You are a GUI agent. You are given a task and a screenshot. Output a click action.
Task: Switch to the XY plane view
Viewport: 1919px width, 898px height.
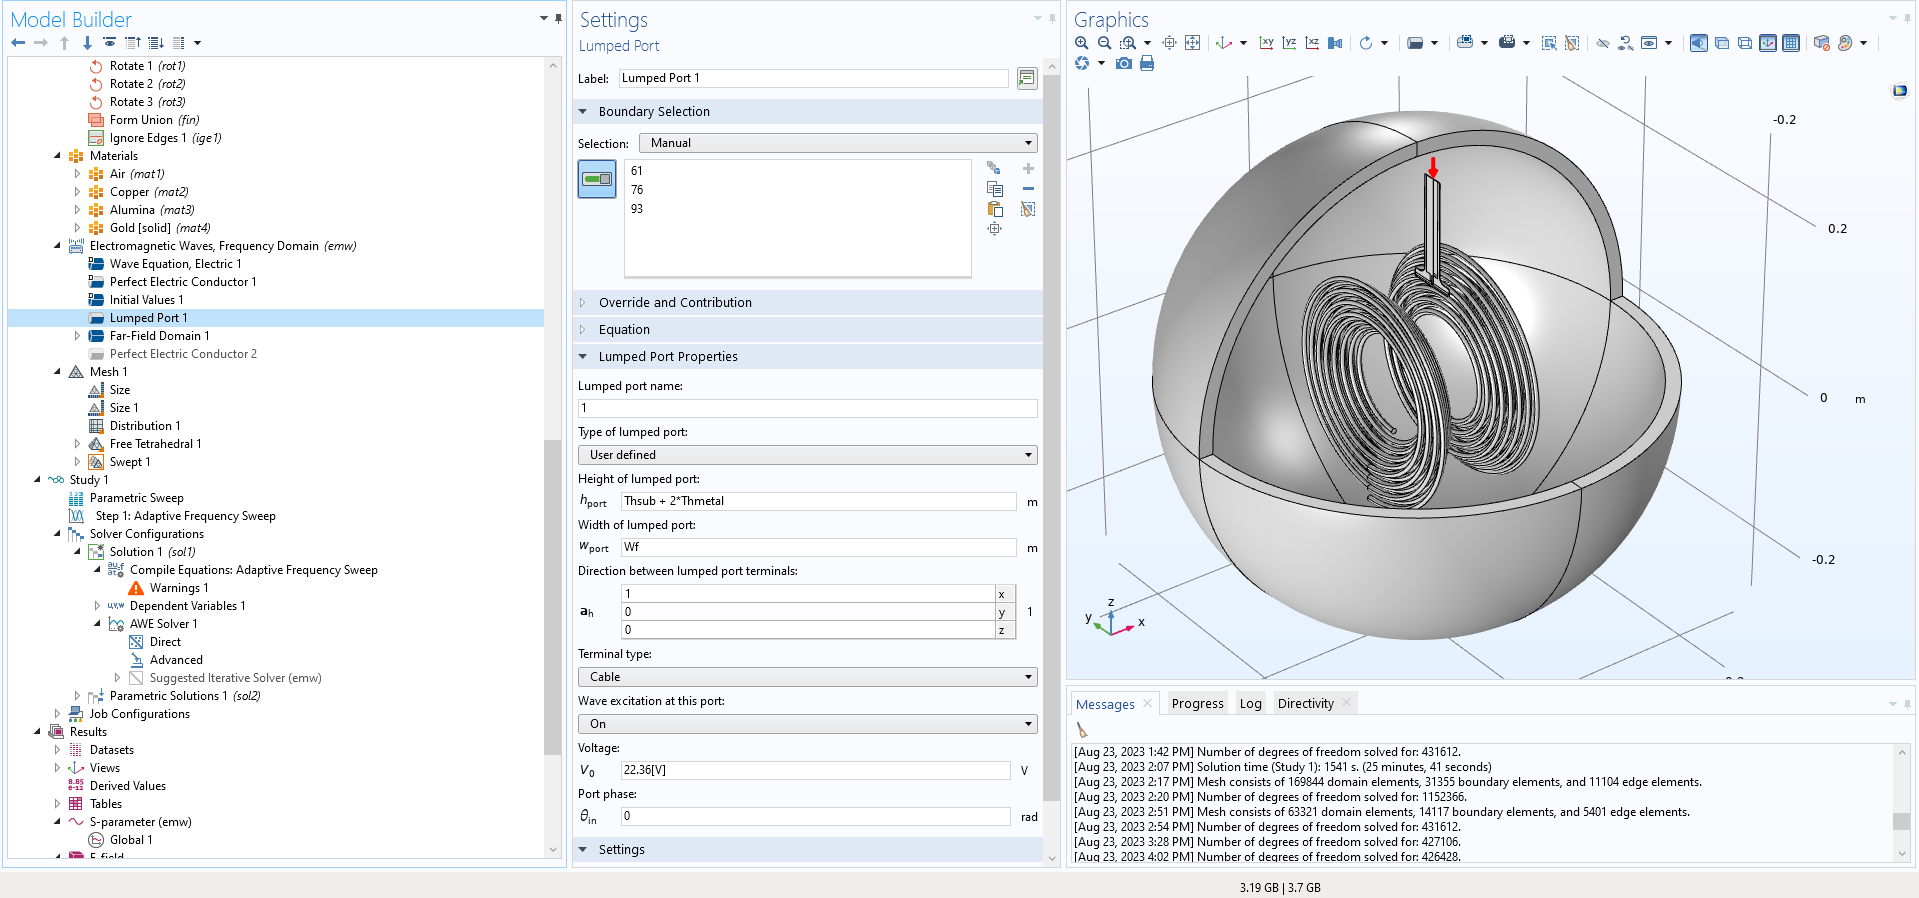click(x=1266, y=43)
